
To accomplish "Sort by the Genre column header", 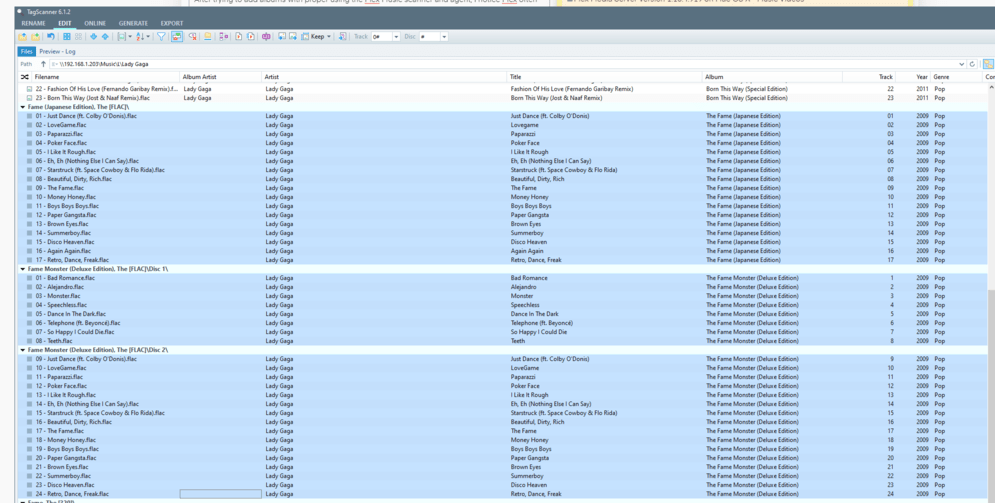I will tap(956, 77).
